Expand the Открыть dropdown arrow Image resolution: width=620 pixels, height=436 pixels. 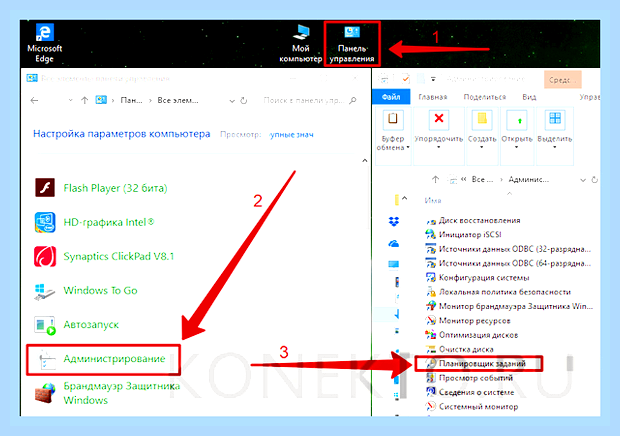click(x=516, y=147)
